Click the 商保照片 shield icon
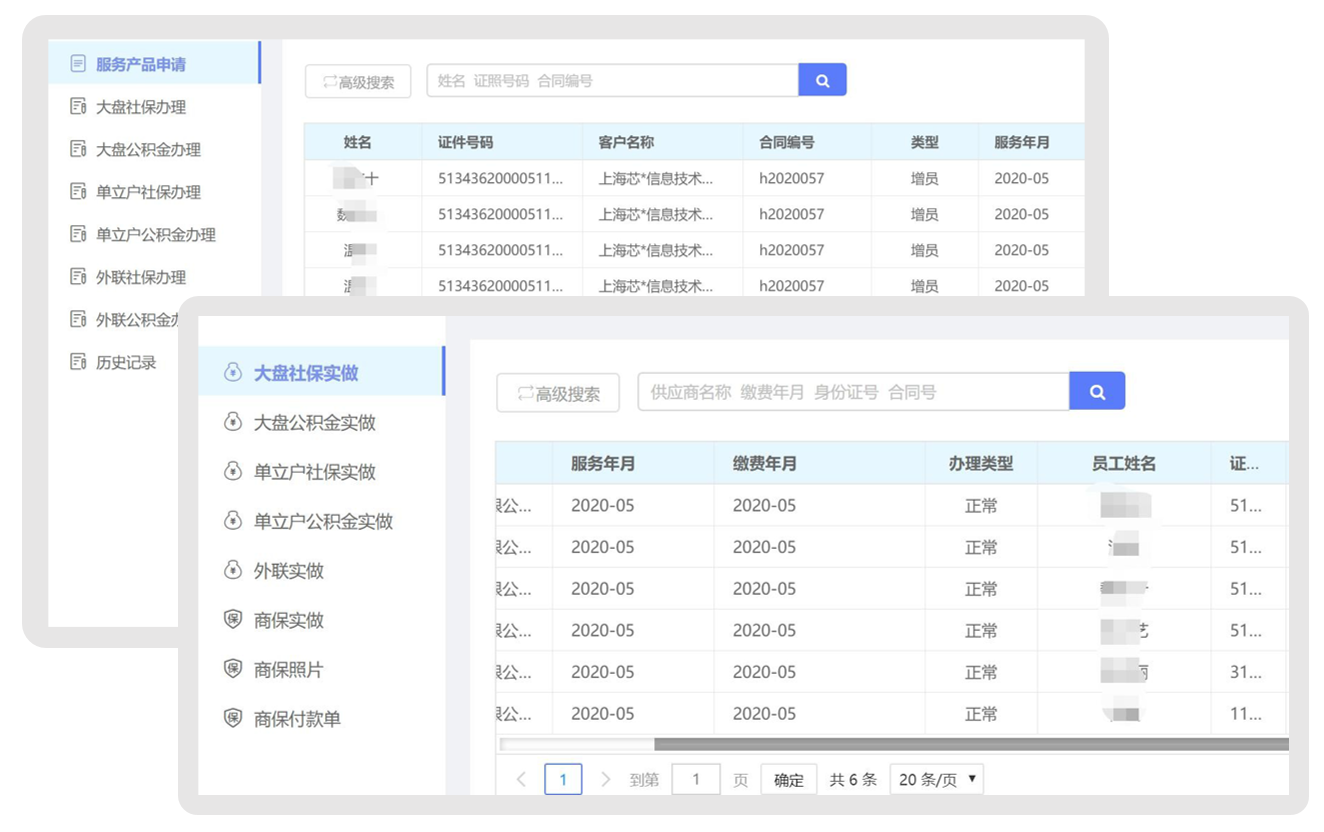Image resolution: width=1324 pixels, height=832 pixels. pos(233,669)
